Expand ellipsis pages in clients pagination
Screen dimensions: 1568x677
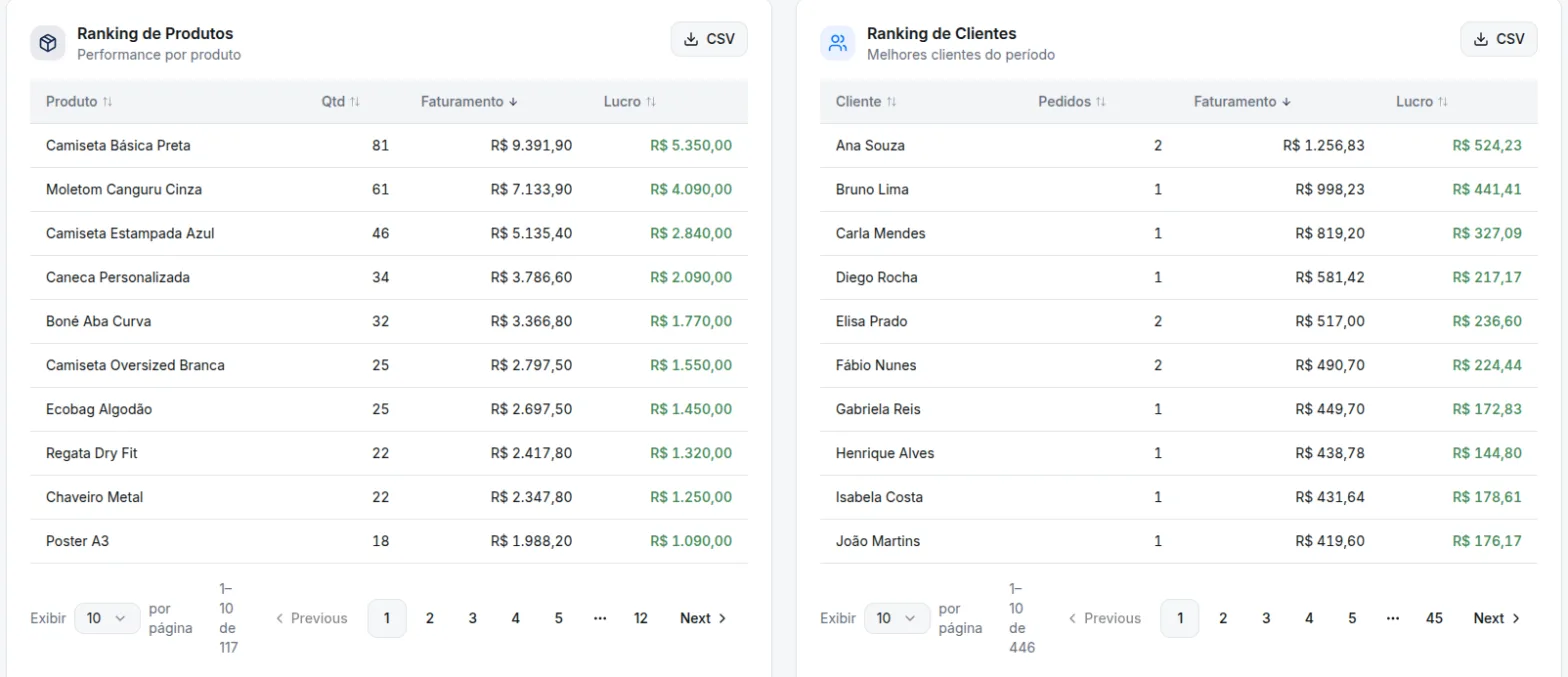pyautogui.click(x=1393, y=618)
